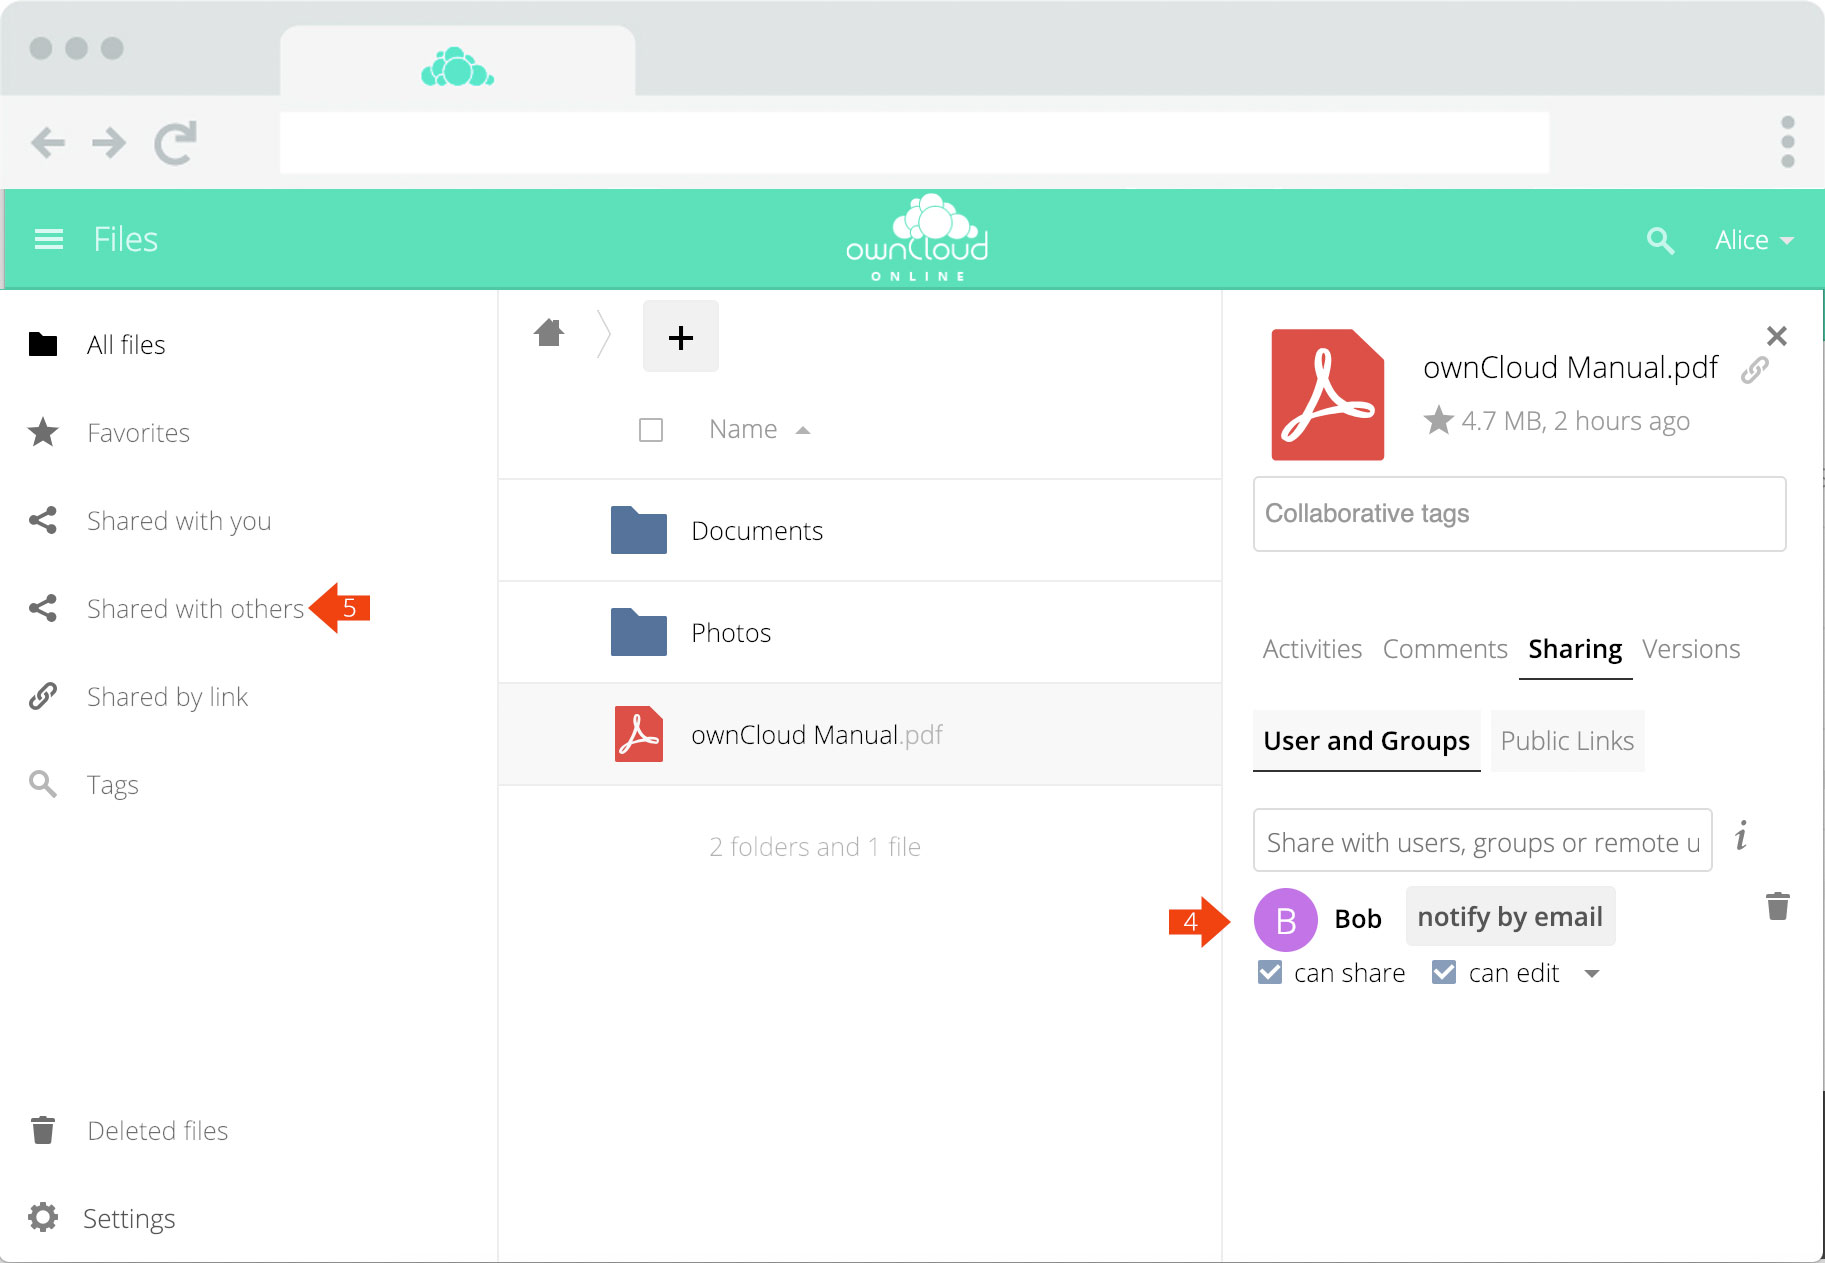Go to home folder via house icon
The image size is (1825, 1263).
point(549,333)
